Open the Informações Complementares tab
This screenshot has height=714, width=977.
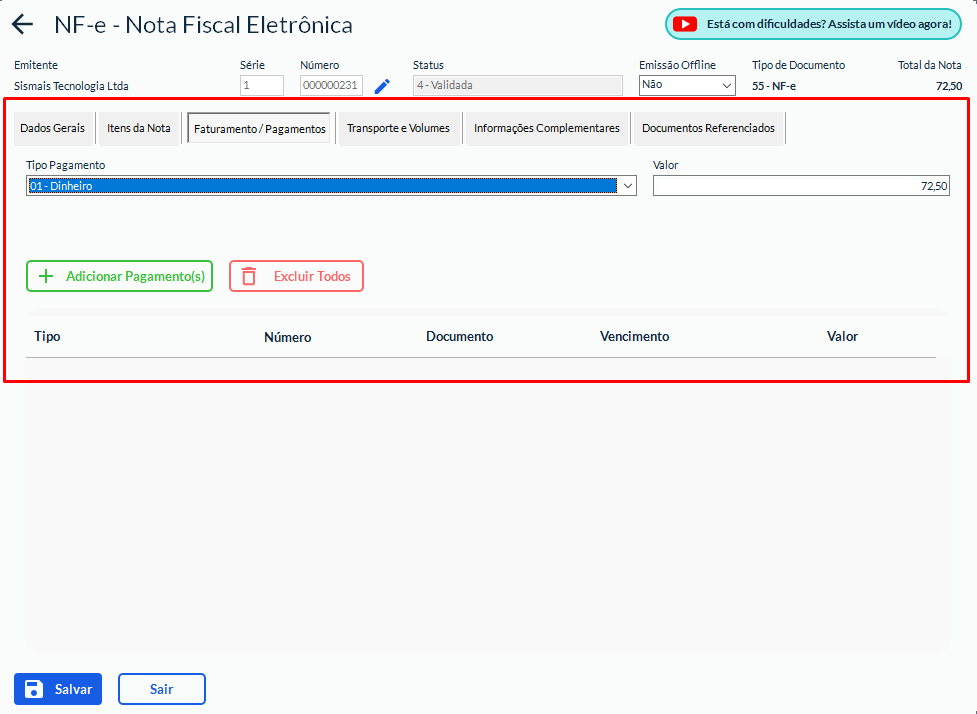[546, 128]
